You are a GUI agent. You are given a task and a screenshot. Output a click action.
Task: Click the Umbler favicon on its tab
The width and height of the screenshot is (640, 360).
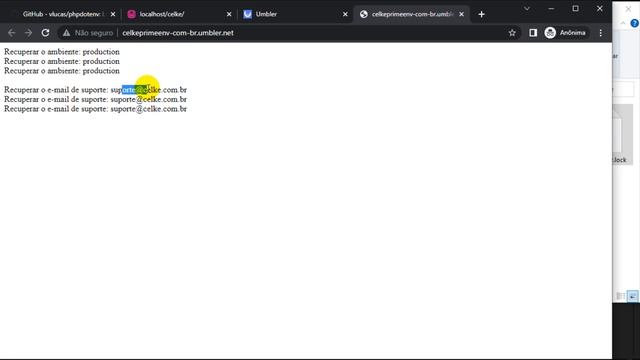[247, 14]
